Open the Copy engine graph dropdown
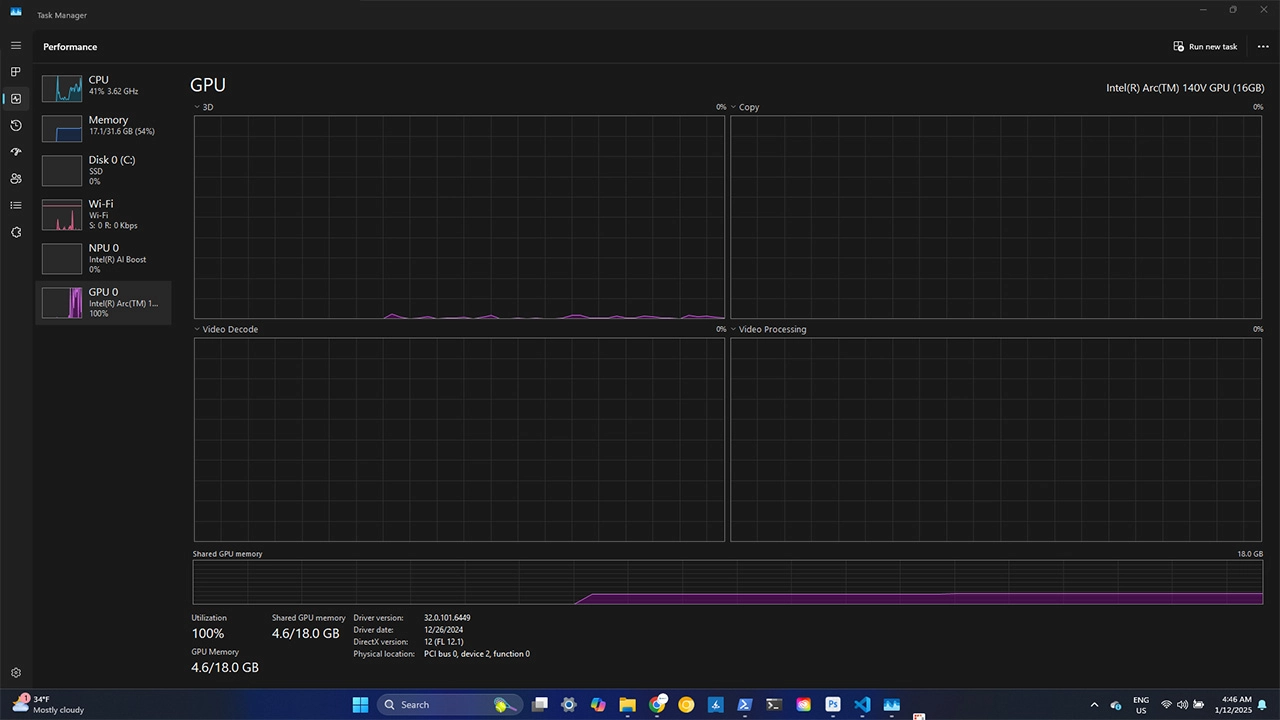Viewport: 1280px width, 720px height. coord(733,107)
